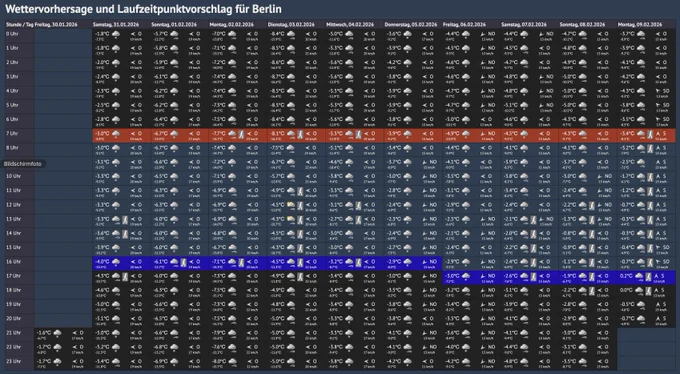Click the '0 Uhr' row label
This screenshot has height=374, width=680.
tap(12, 34)
